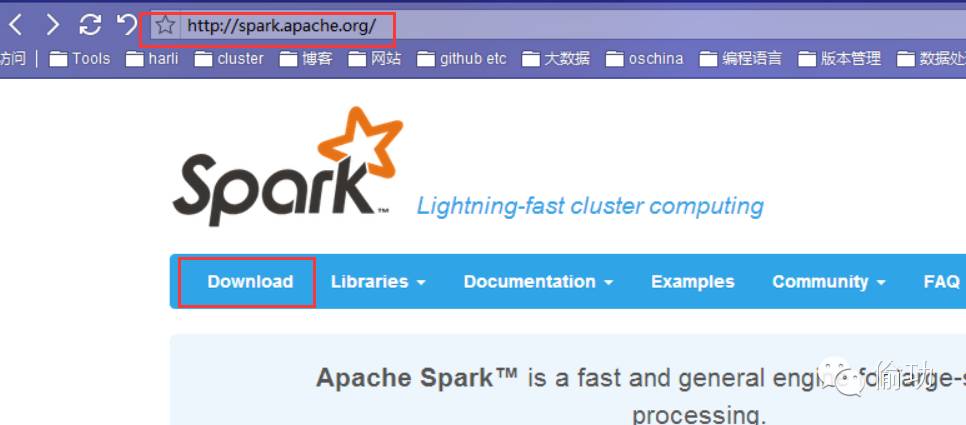Screen dimensions: 966x425
Task: Expand the Libraries dropdown menu
Action: (378, 281)
